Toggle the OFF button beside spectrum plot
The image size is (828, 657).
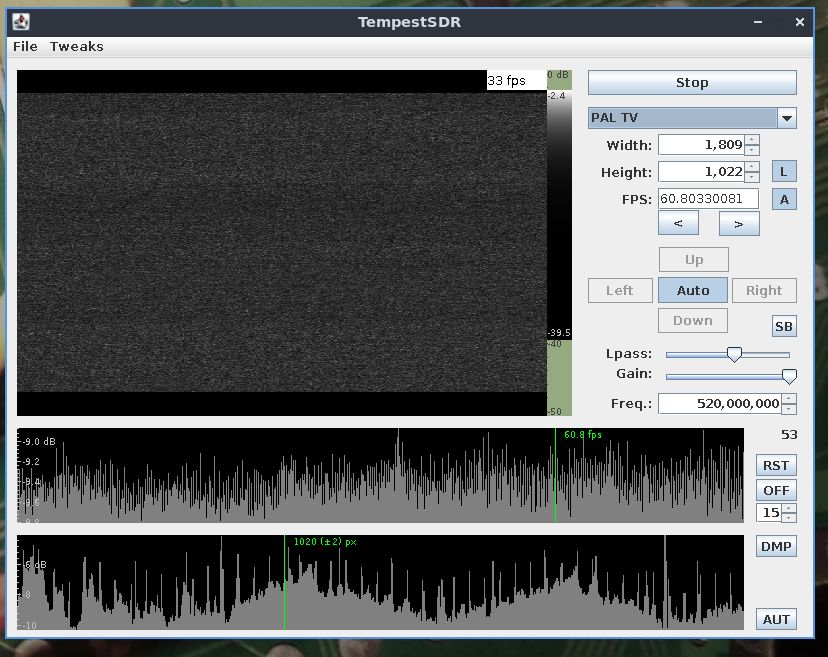(x=776, y=490)
